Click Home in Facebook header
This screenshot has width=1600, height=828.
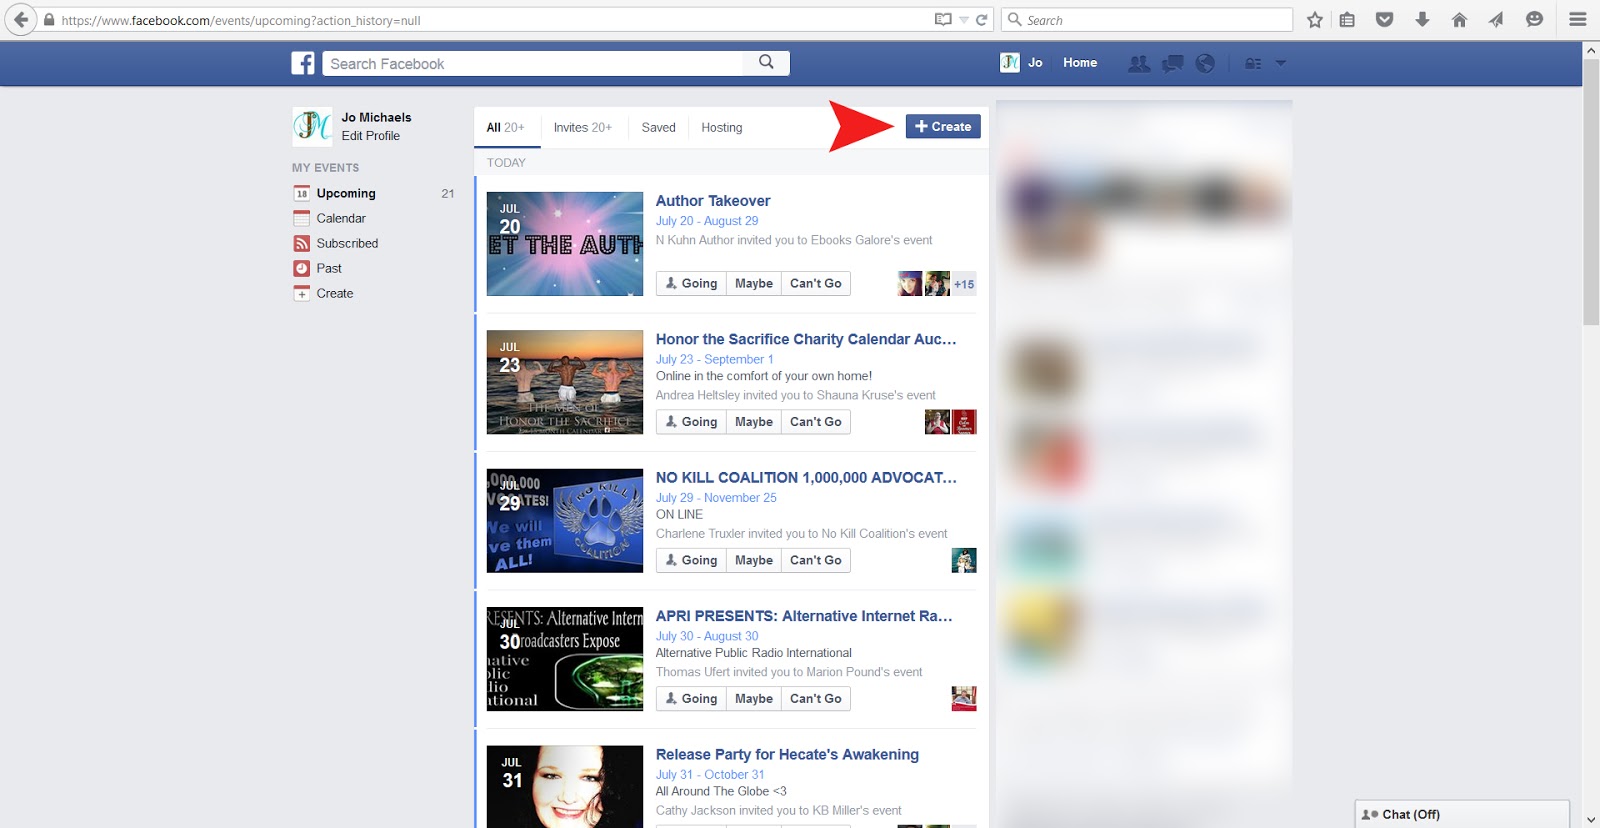[x=1080, y=63]
